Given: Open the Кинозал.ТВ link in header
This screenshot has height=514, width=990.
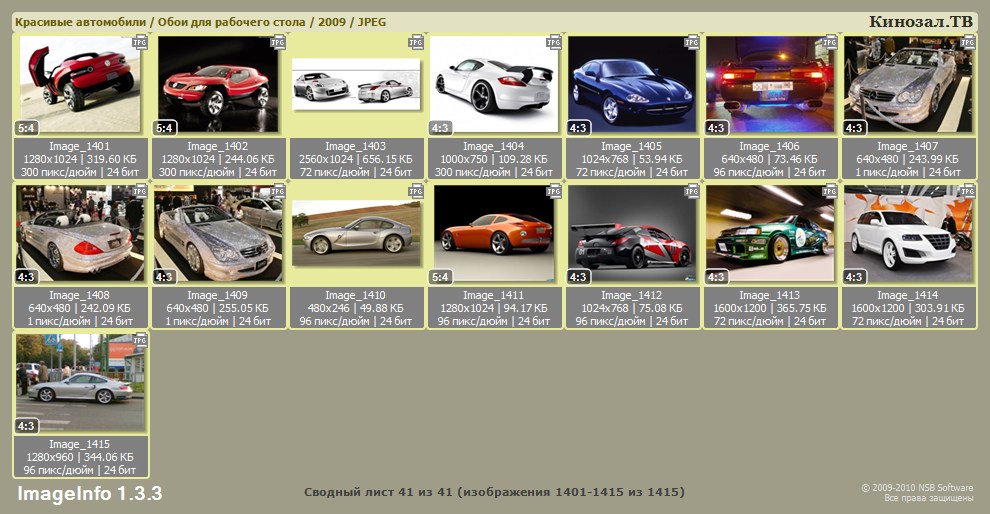Looking at the screenshot, I should [x=920, y=21].
